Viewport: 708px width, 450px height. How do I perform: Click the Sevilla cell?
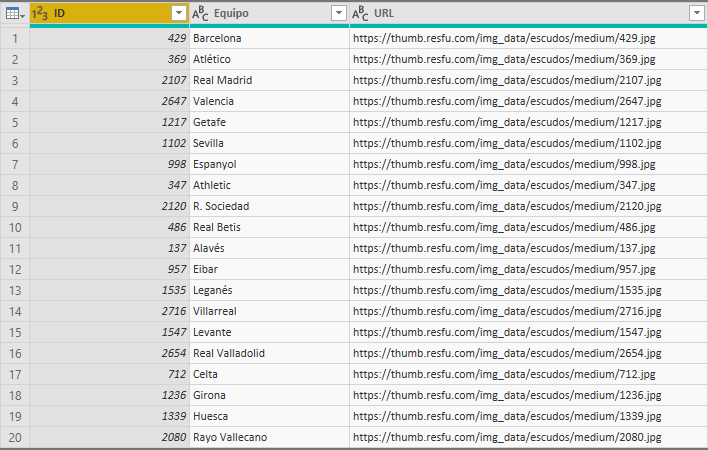click(269, 143)
